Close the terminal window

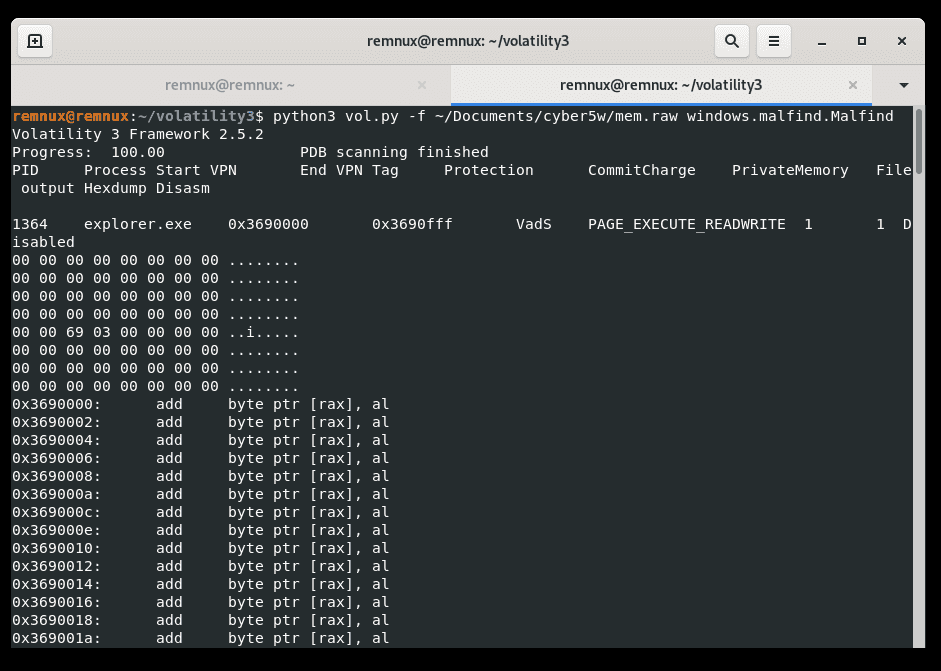(901, 41)
